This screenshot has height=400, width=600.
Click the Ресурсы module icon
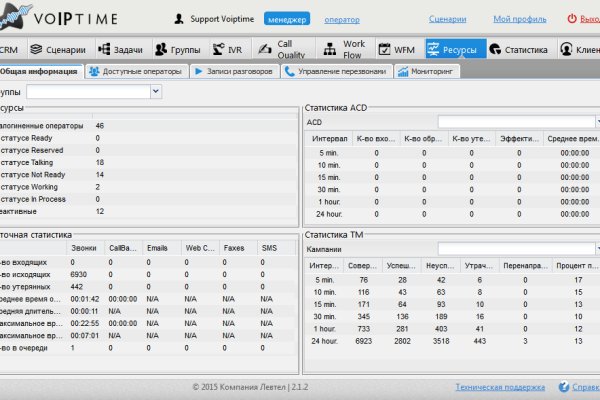[x=435, y=49]
